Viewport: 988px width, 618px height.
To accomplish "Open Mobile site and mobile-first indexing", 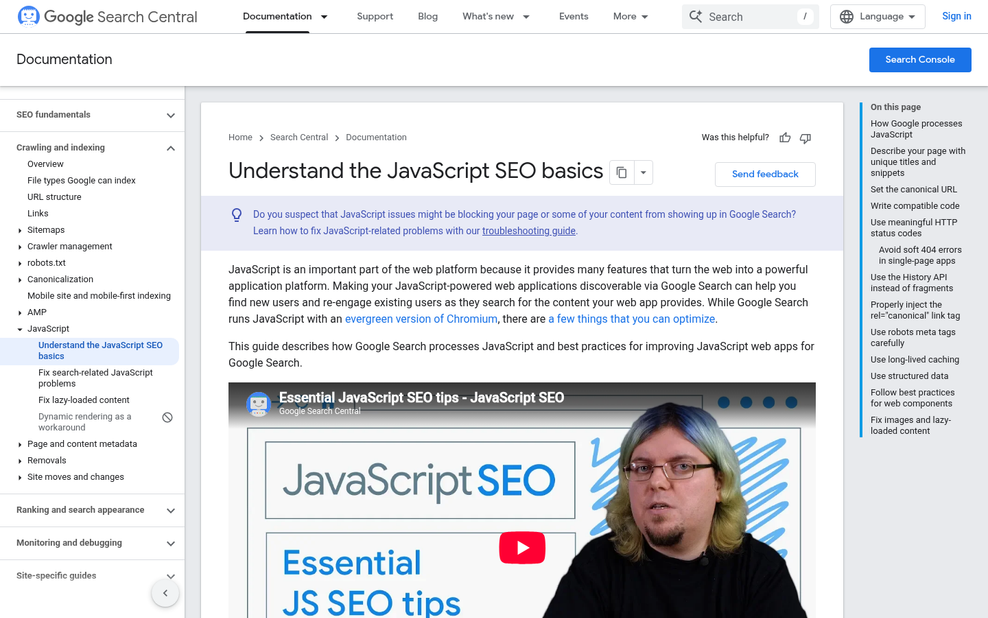I will pyautogui.click(x=99, y=295).
